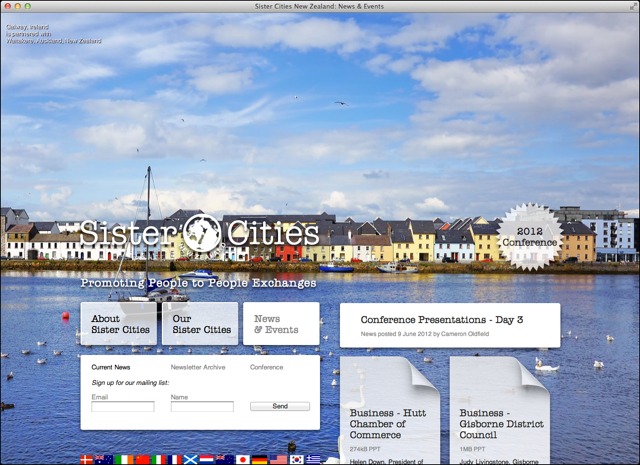Select the New Zealand flag icon
The width and height of the screenshot is (640, 465).
(x=225, y=460)
